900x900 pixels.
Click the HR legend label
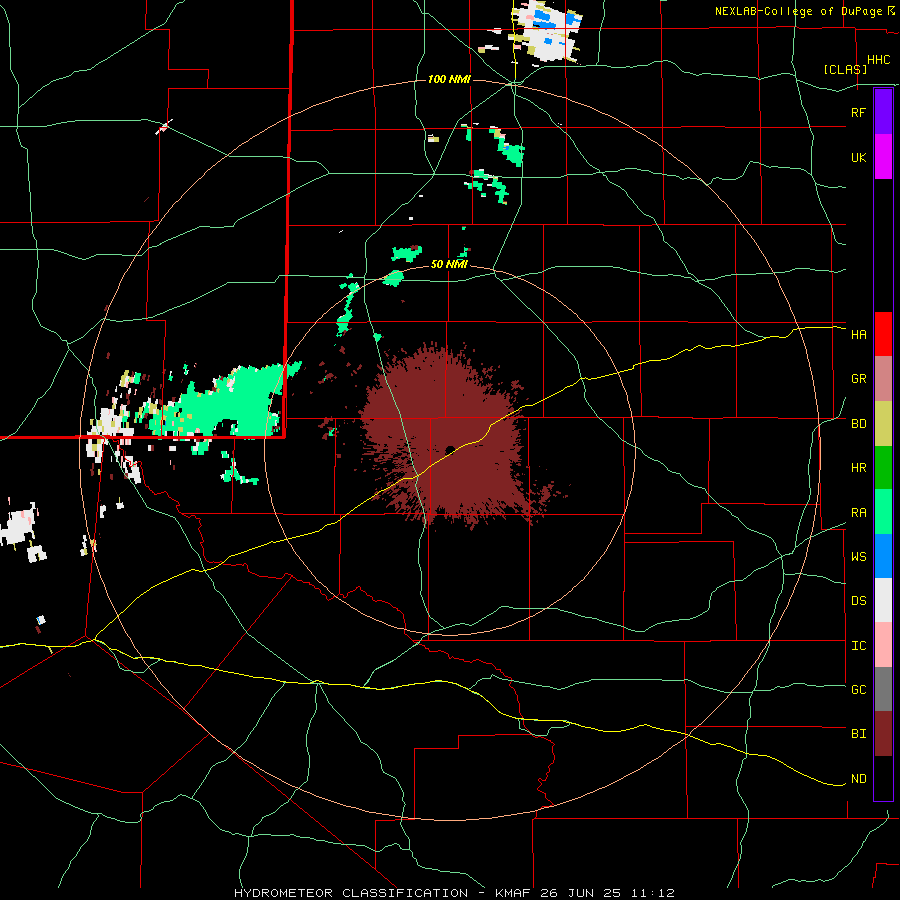(858, 468)
